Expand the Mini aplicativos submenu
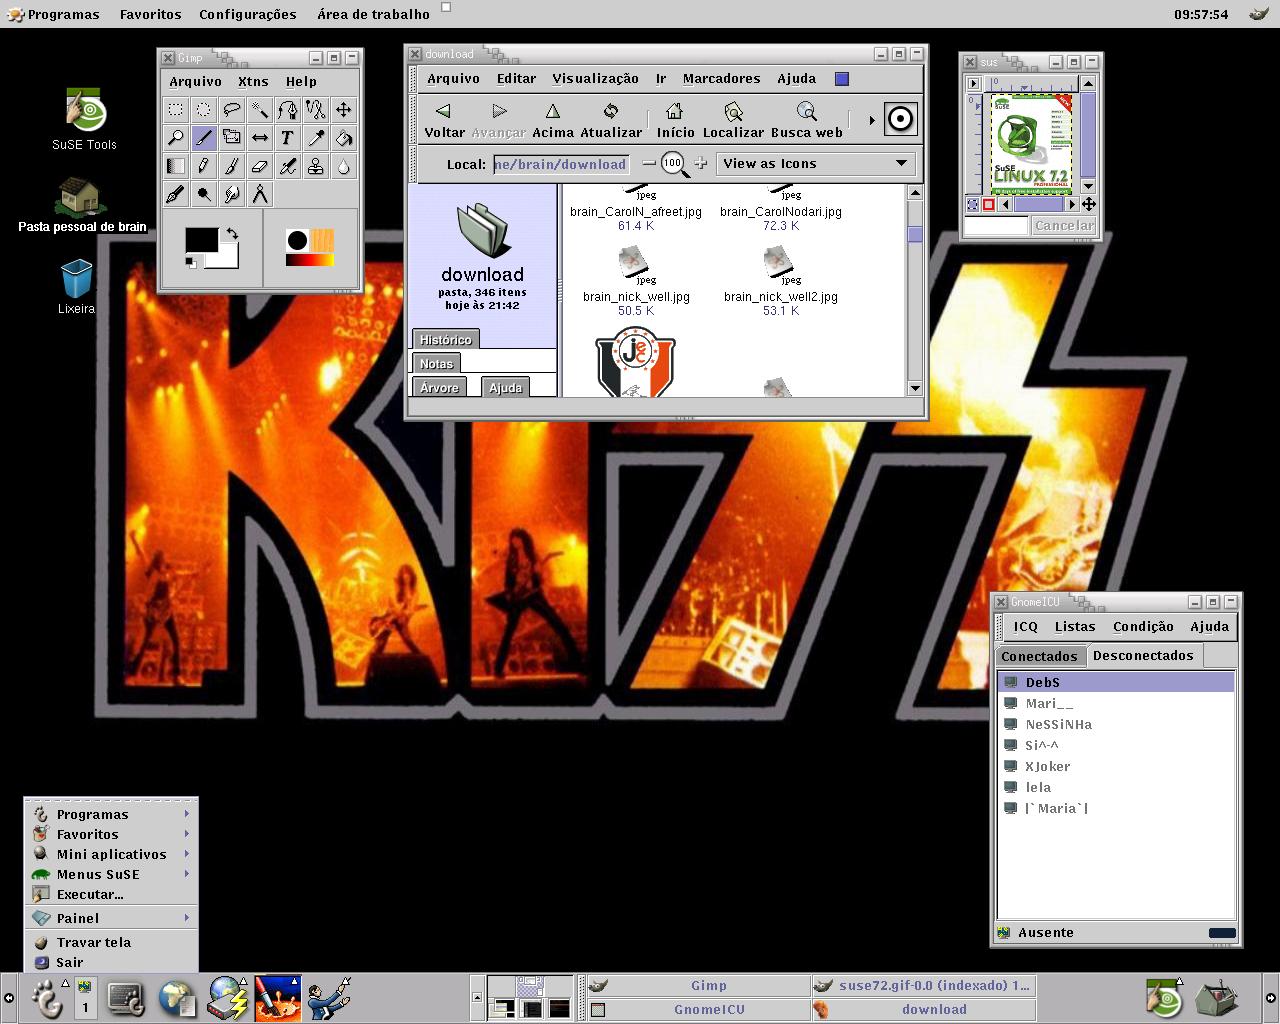The height and width of the screenshot is (1024, 1280). (111, 854)
